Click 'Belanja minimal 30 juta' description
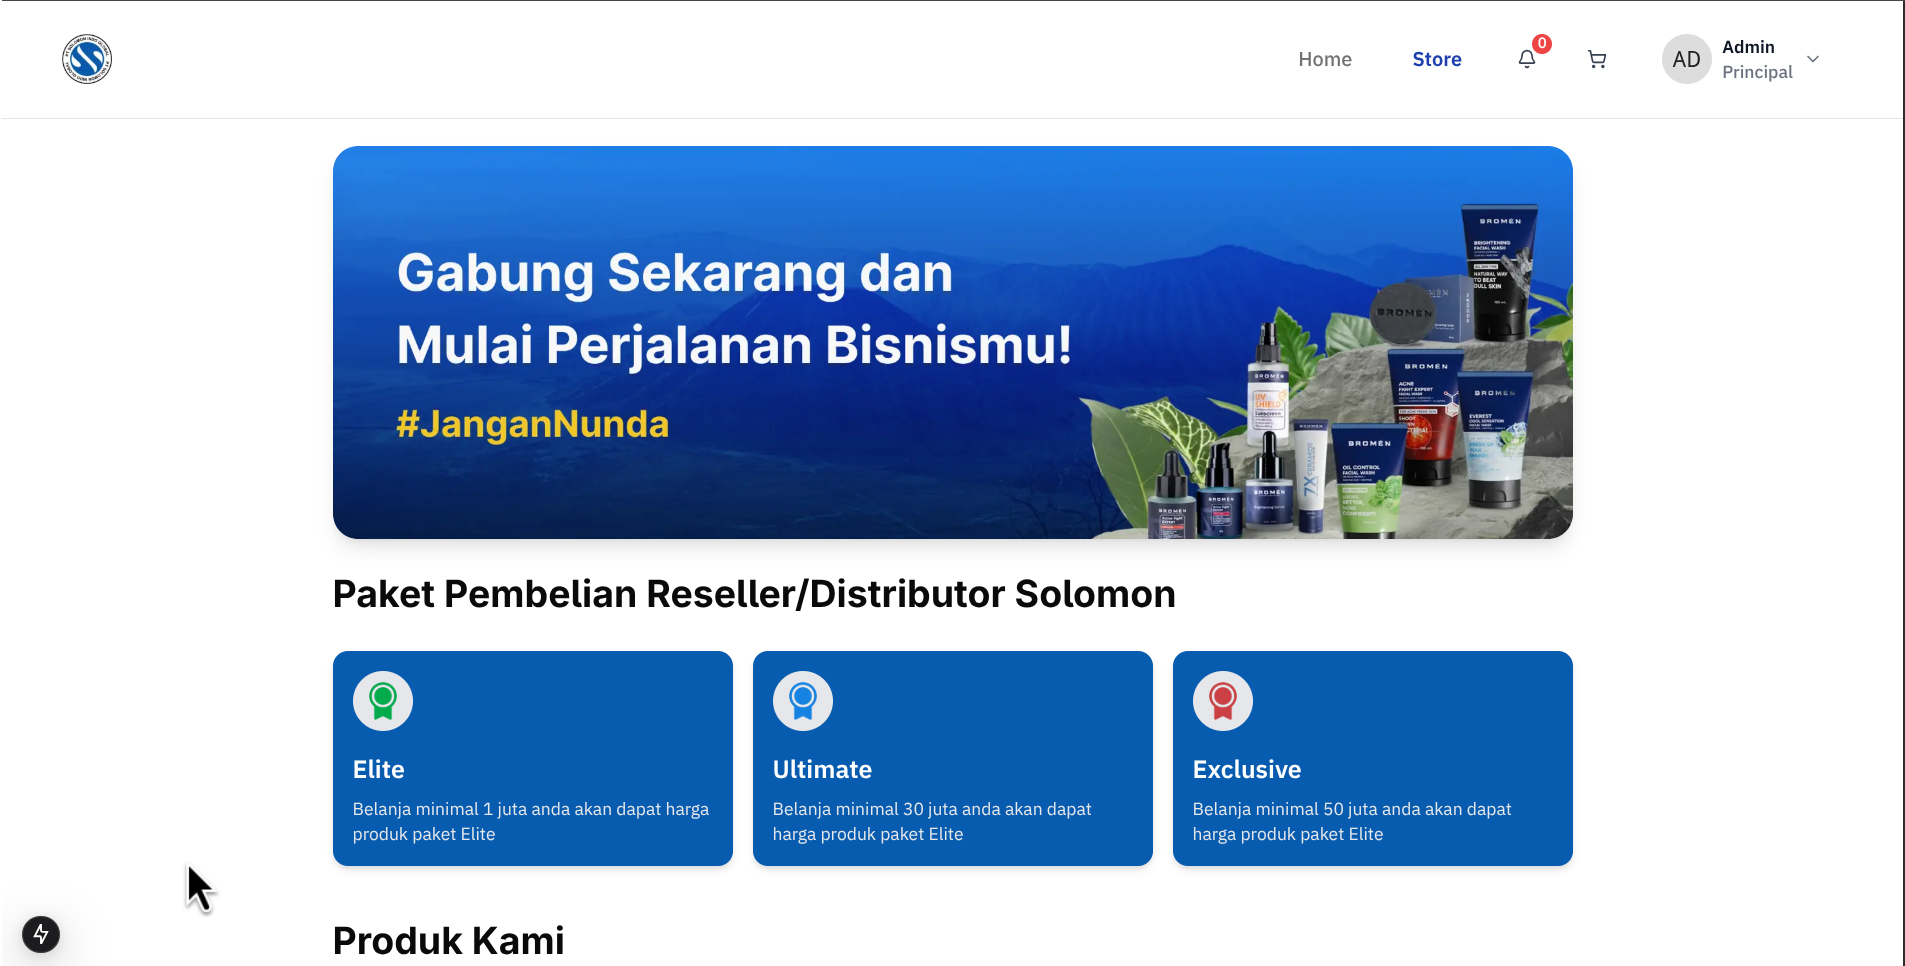The height and width of the screenshot is (966, 1905). tap(932, 821)
